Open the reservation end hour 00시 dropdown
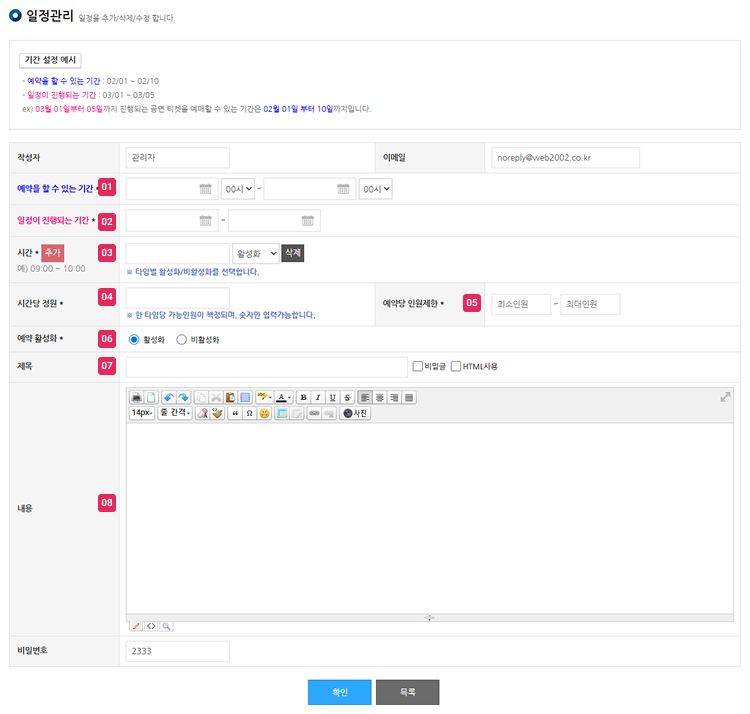 375,189
